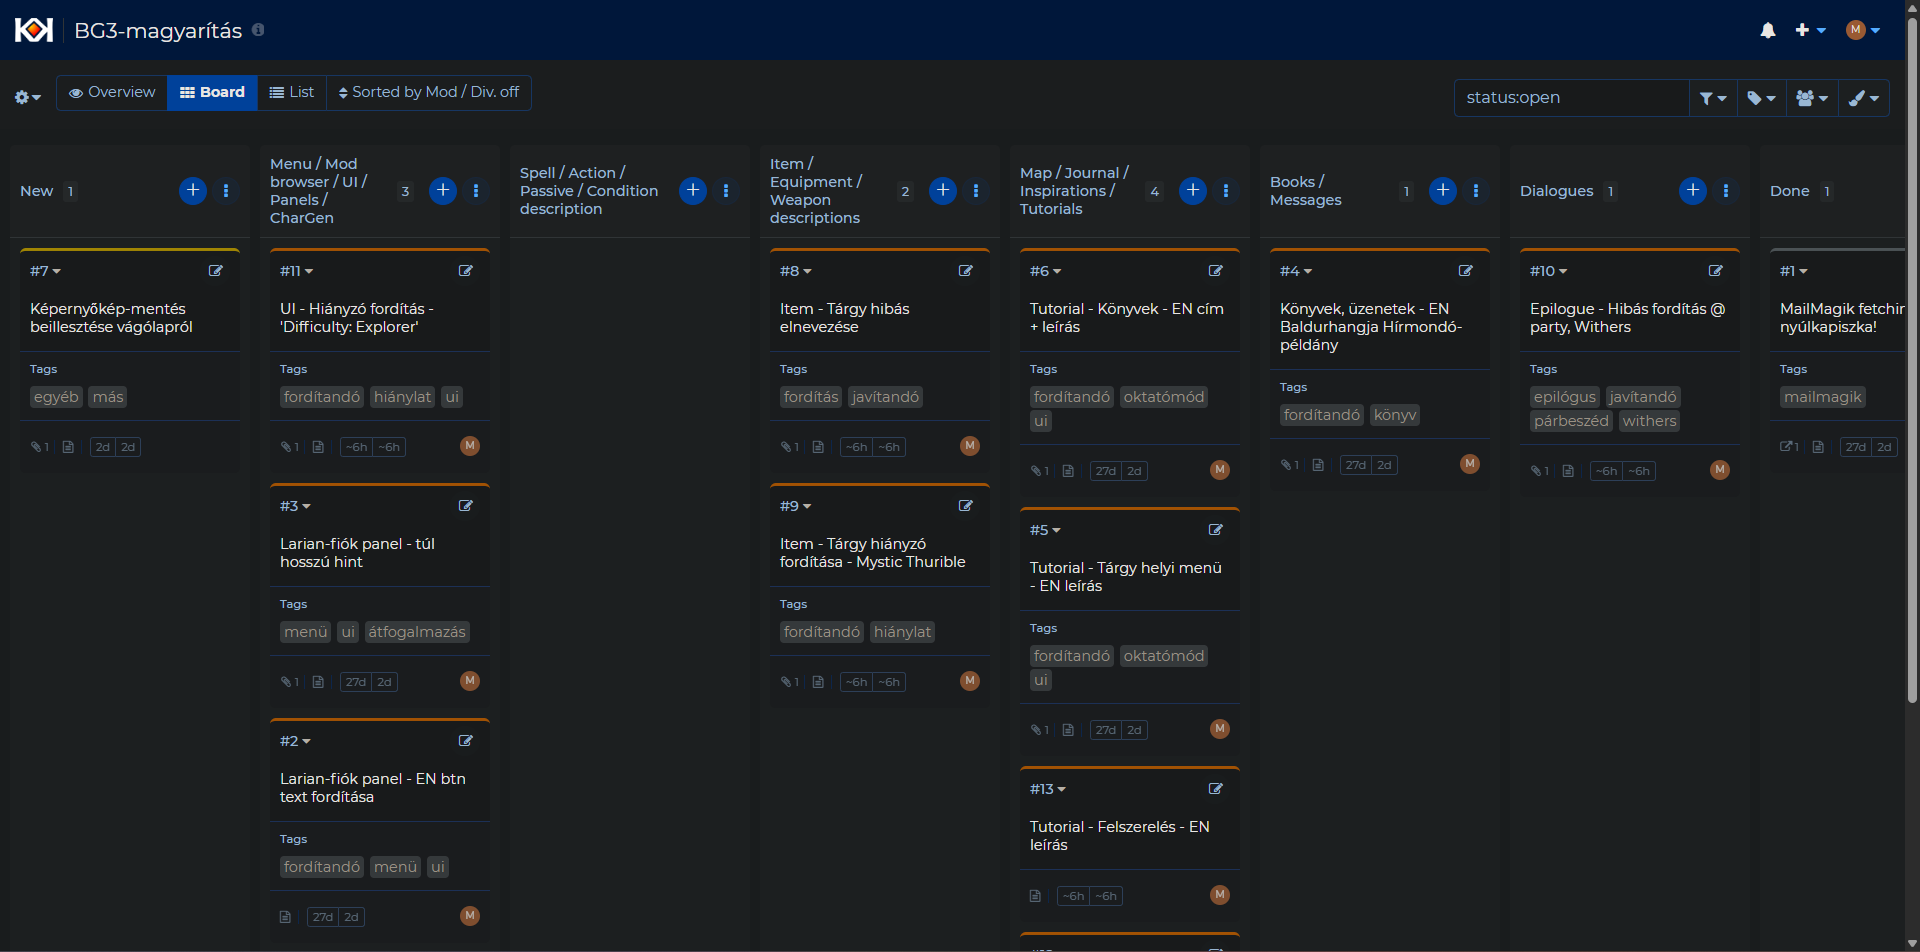Open task 'UI - Hiányzó fordítás'
The height and width of the screenshot is (952, 1920).
[357, 318]
